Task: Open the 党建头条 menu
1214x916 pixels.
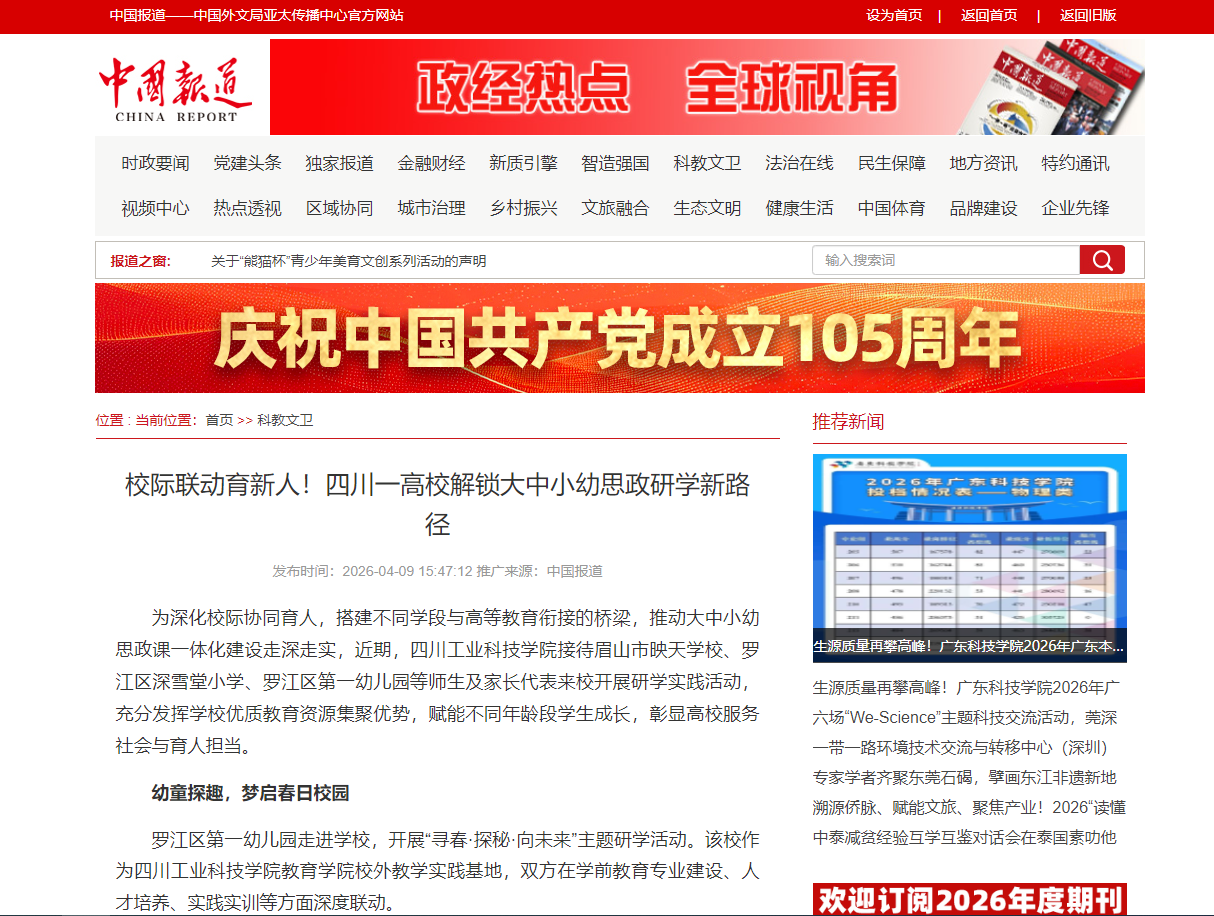Action: click(x=247, y=163)
